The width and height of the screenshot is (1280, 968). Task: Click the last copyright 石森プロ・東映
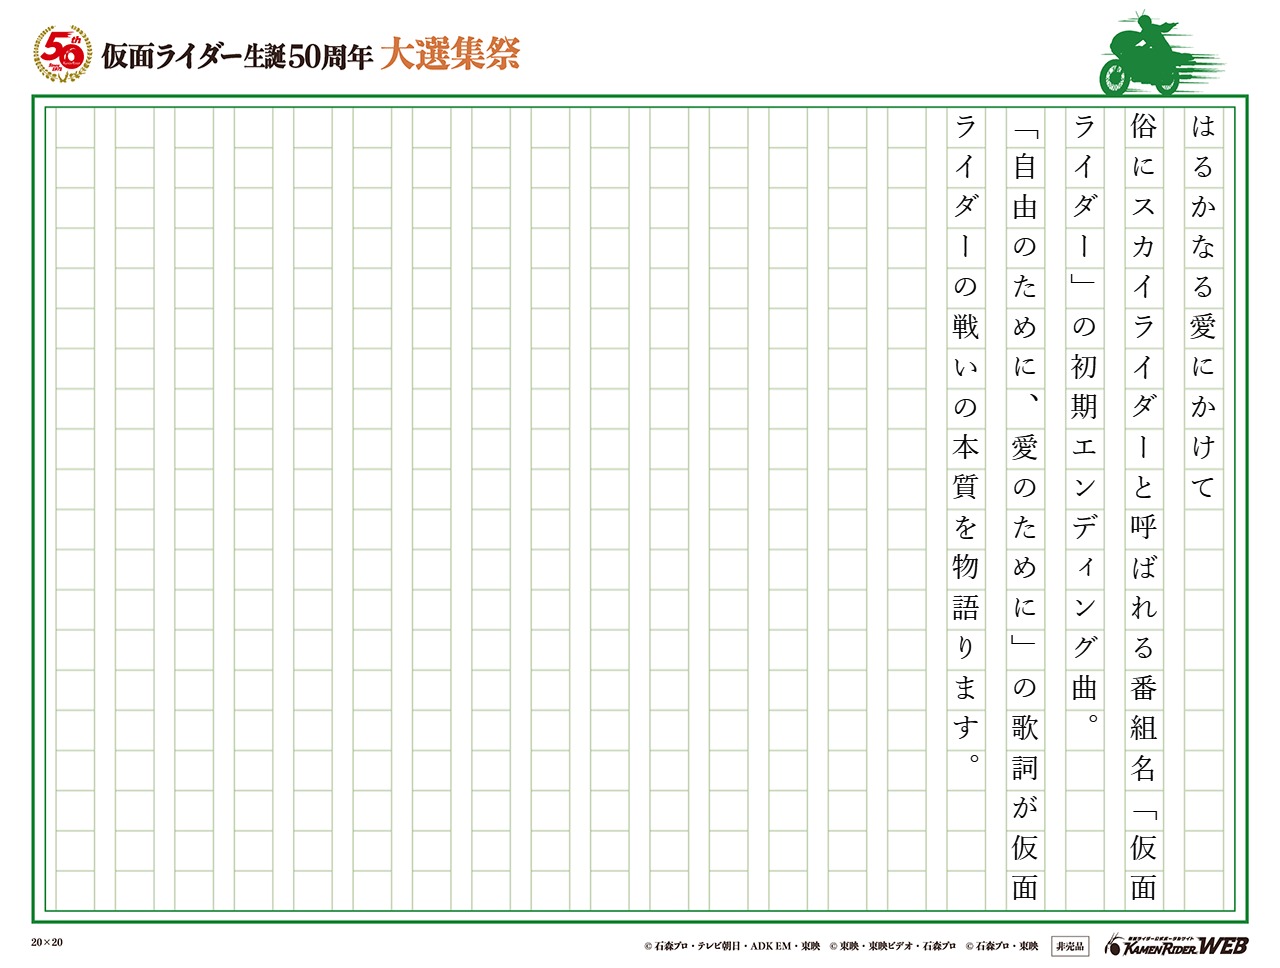pos(1001,946)
